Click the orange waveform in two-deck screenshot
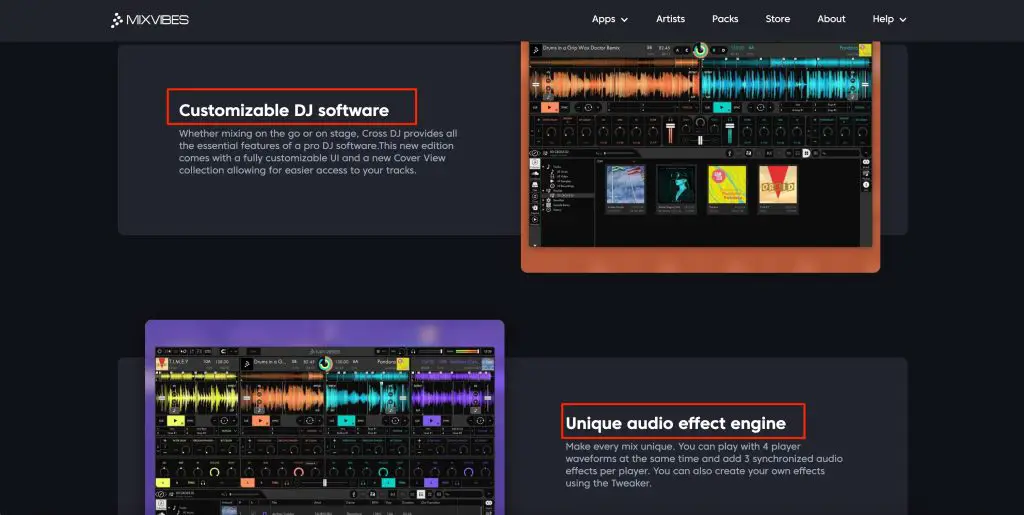Viewport: 1024px width, 515px height. [x=614, y=84]
